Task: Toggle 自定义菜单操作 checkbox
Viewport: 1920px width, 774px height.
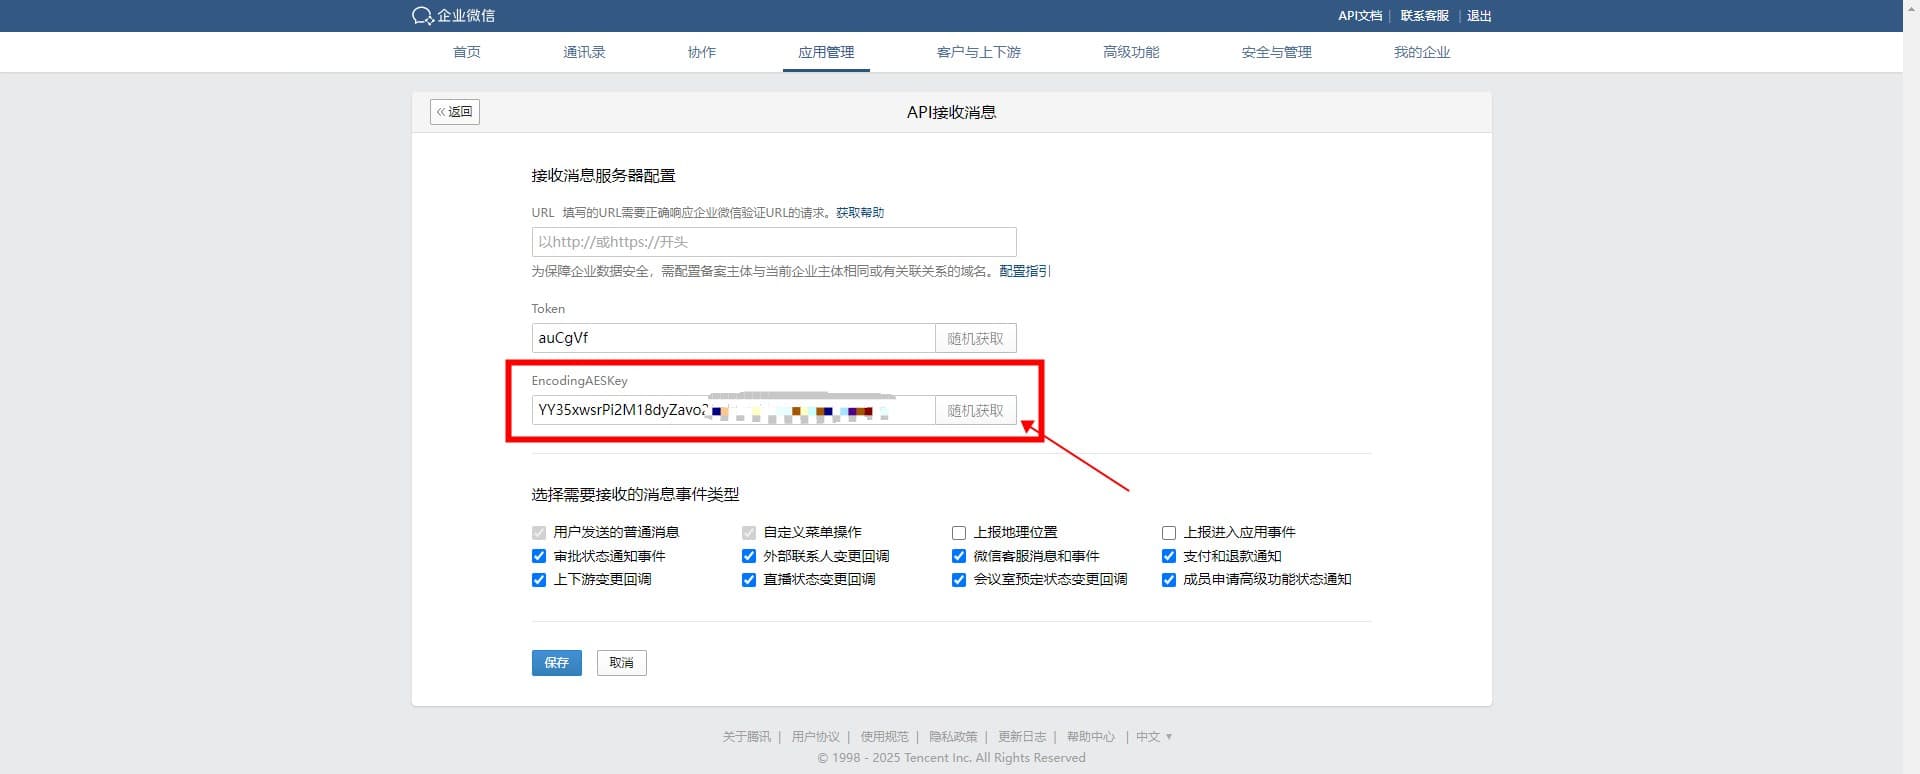Action: point(749,533)
